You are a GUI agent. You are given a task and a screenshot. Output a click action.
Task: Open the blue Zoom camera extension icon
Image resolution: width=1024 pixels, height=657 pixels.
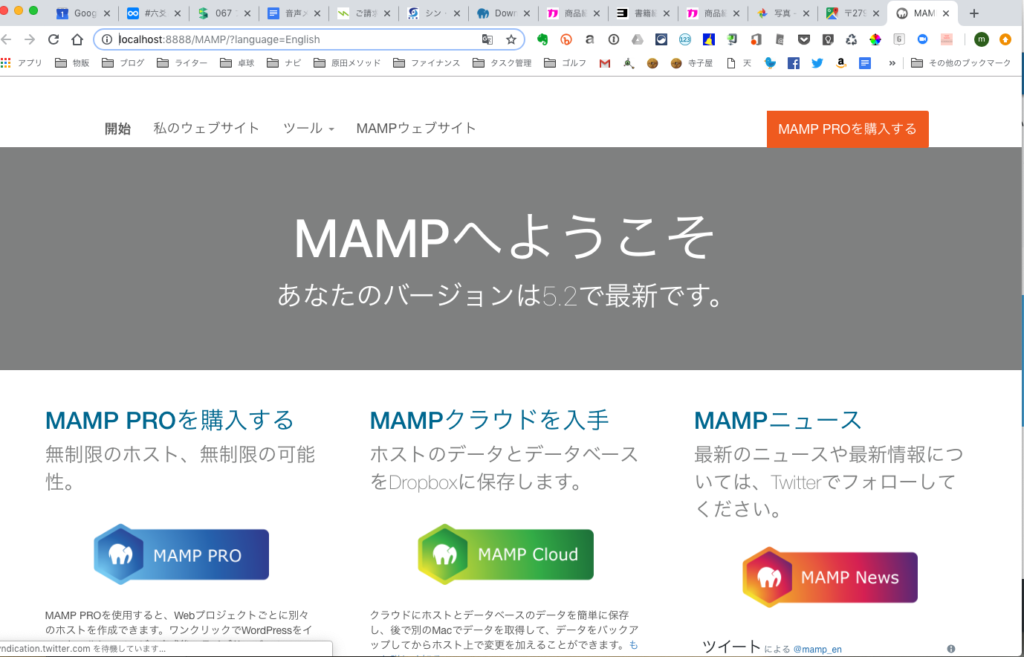click(922, 39)
